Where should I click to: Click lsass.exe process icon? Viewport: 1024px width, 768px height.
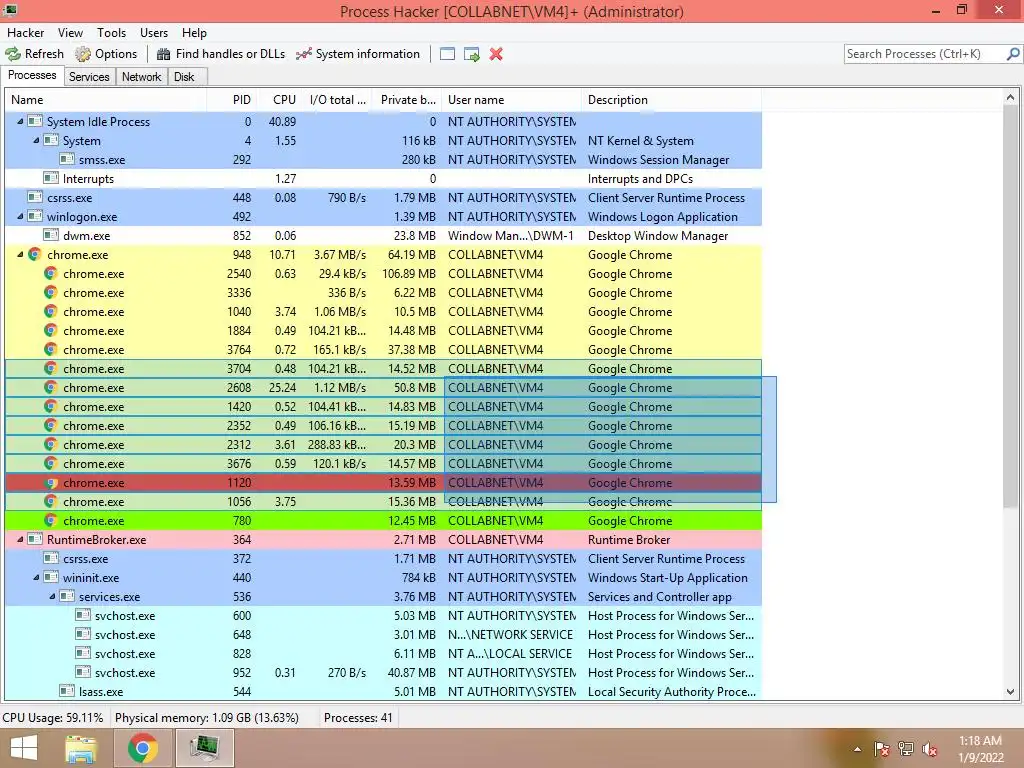click(67, 691)
